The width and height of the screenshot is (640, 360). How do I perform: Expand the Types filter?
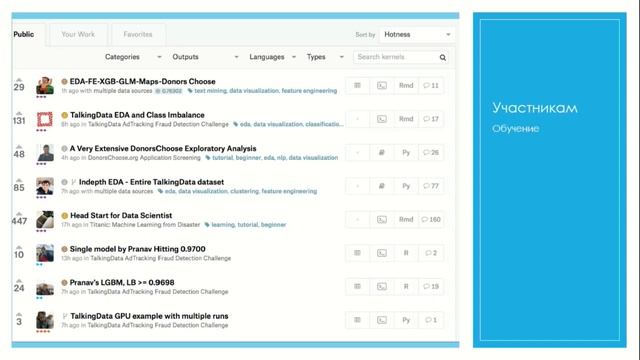point(325,57)
